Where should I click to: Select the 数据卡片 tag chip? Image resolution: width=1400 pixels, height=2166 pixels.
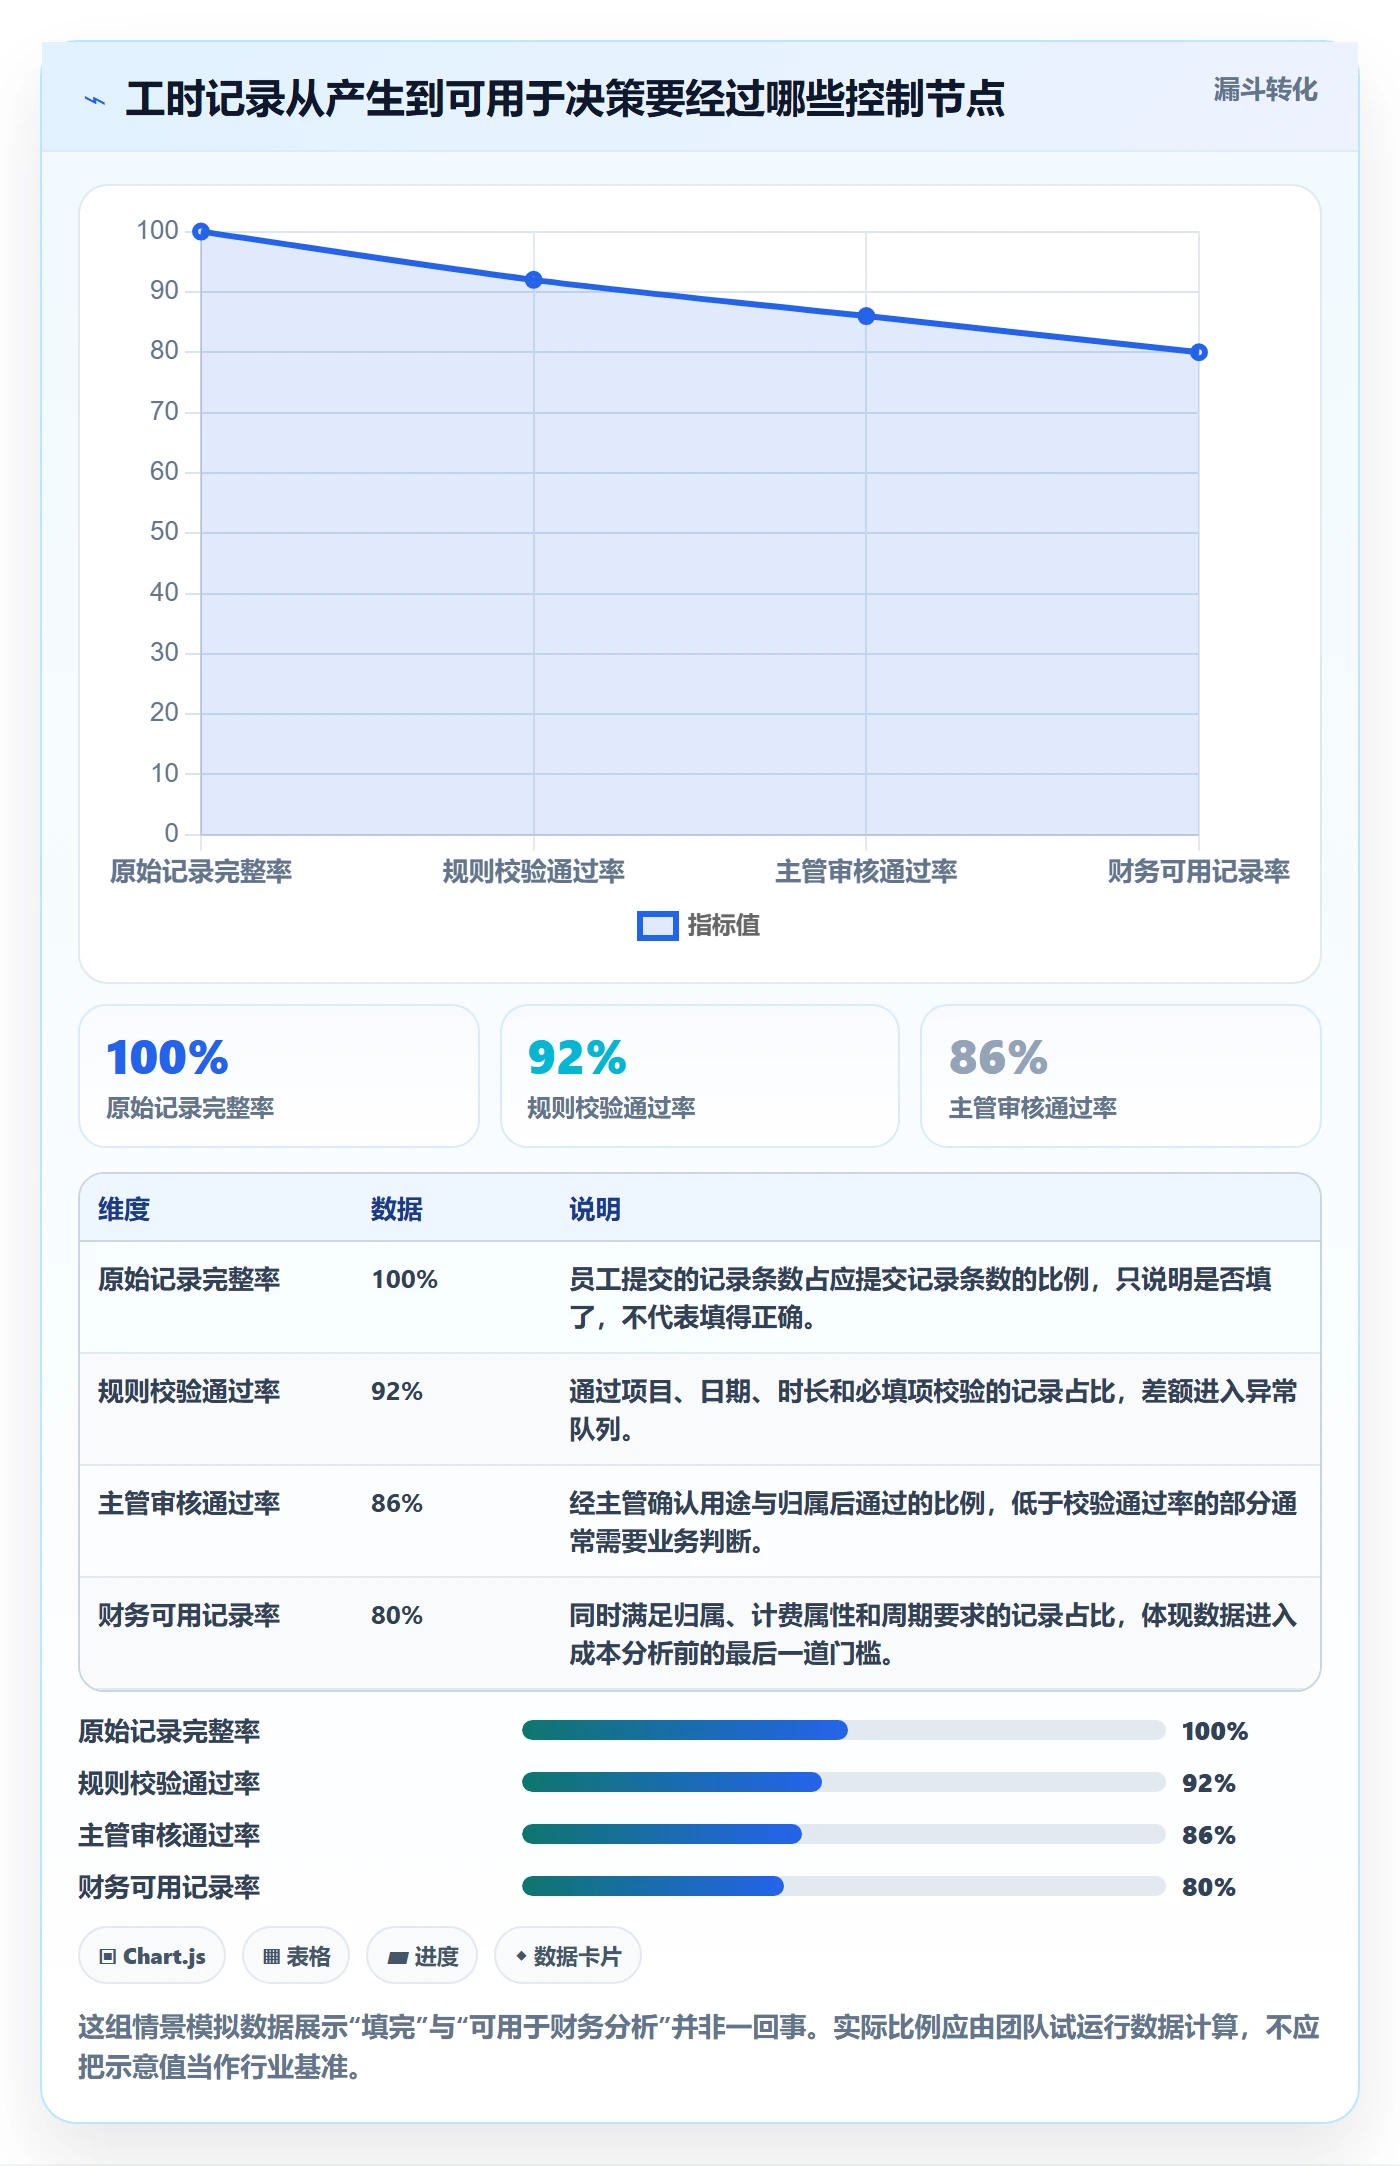click(x=568, y=1955)
